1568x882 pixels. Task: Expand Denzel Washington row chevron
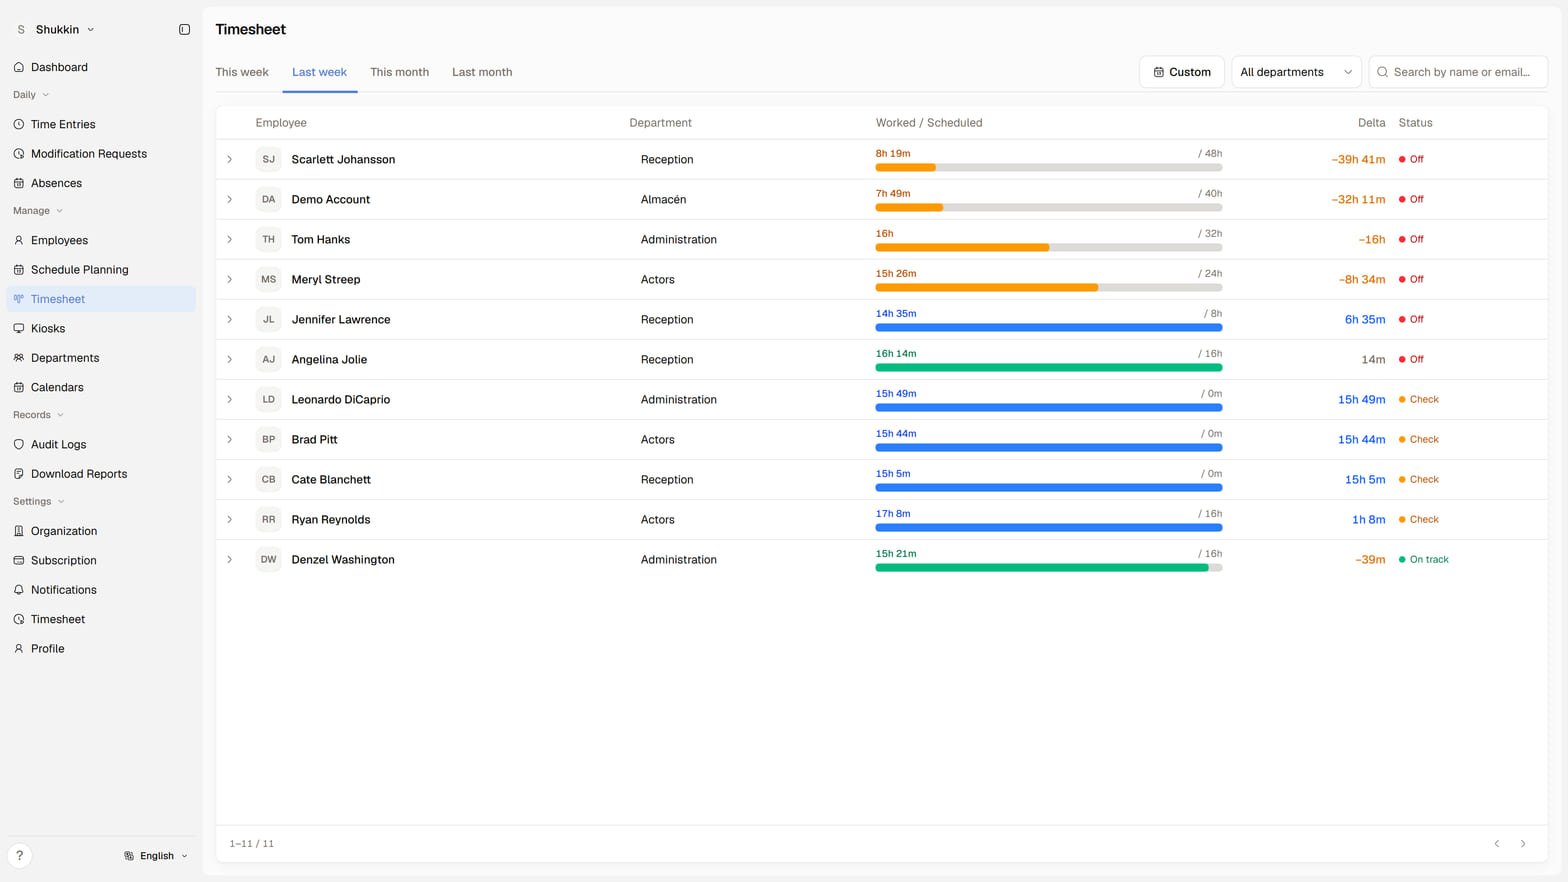pos(230,559)
